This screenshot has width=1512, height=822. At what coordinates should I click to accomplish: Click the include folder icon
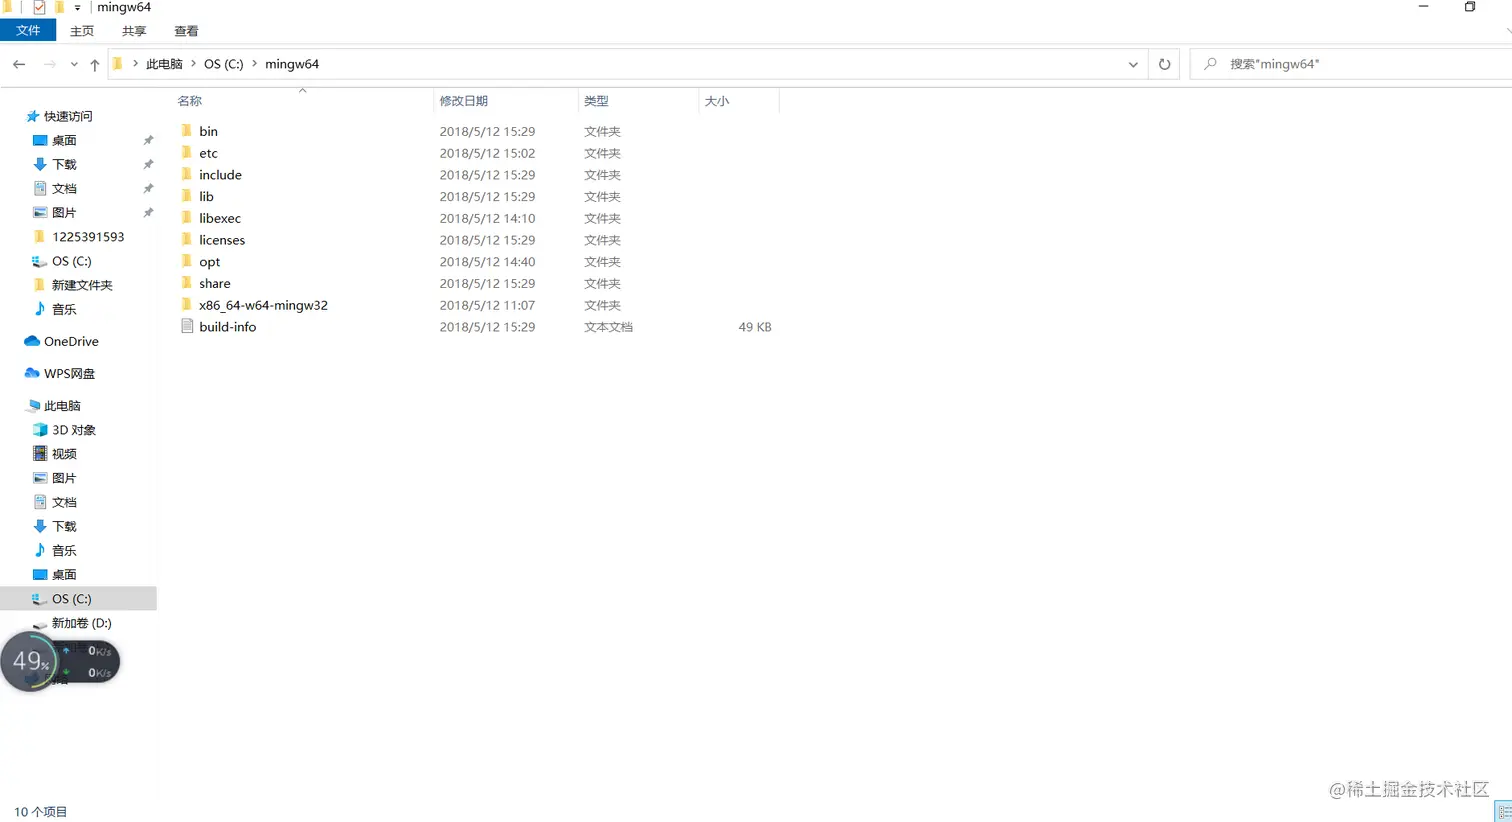pyautogui.click(x=187, y=175)
